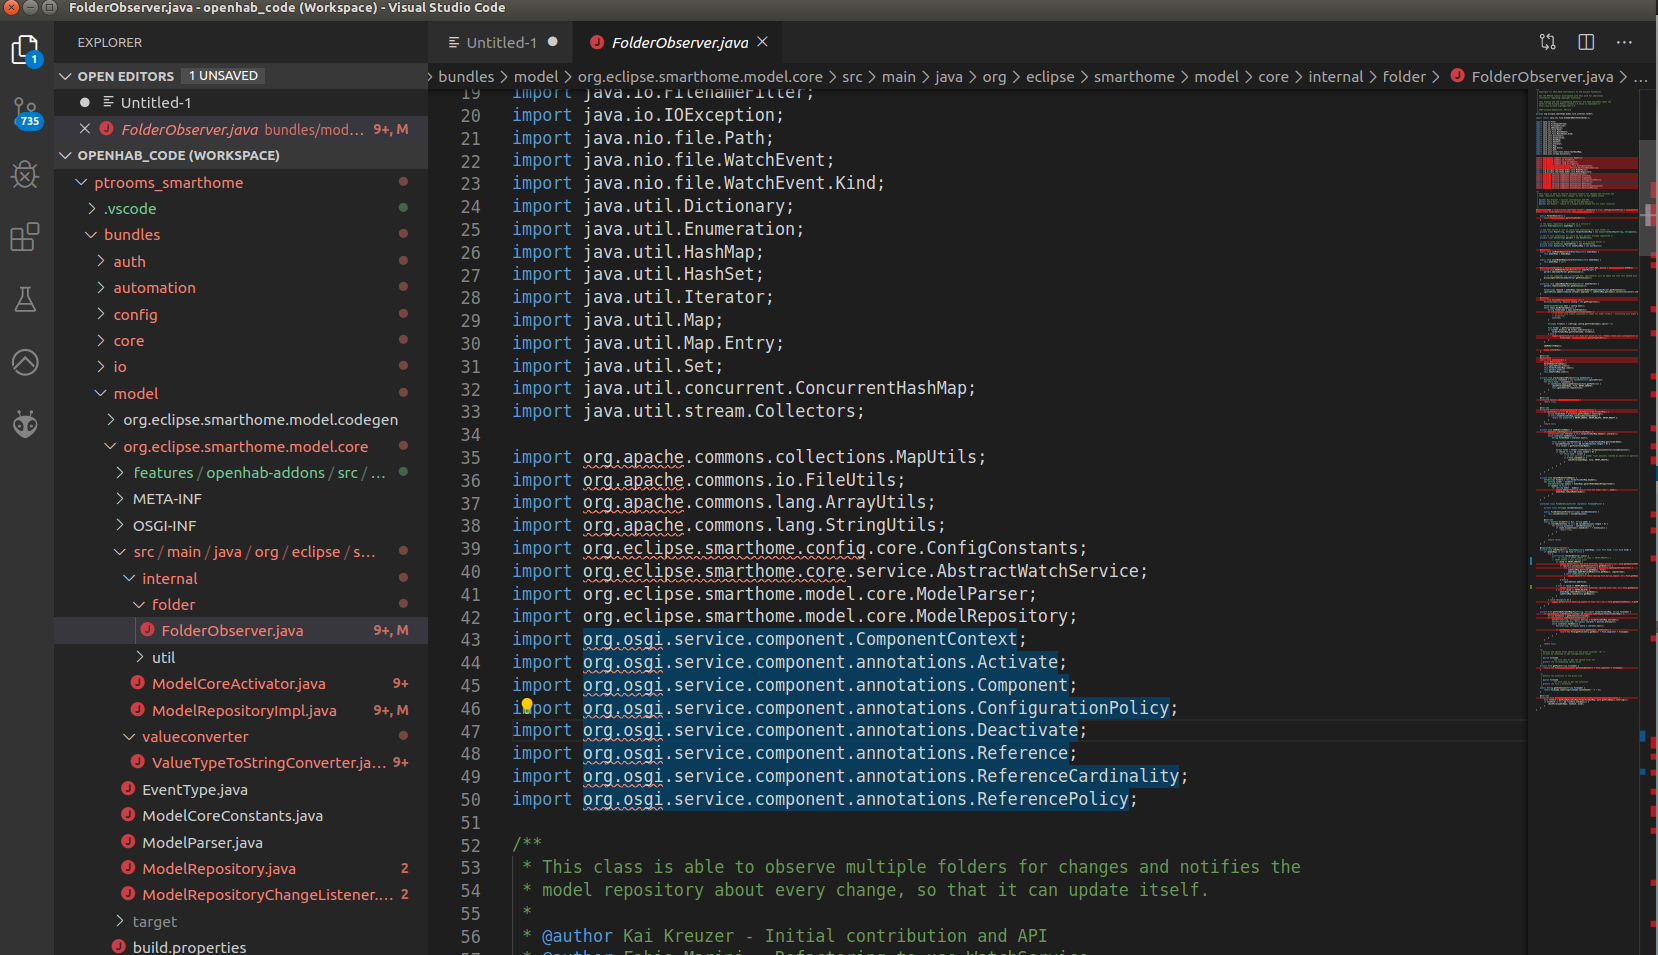
Task: Open ModelRepository.java in the explorer
Action: pyautogui.click(x=218, y=868)
